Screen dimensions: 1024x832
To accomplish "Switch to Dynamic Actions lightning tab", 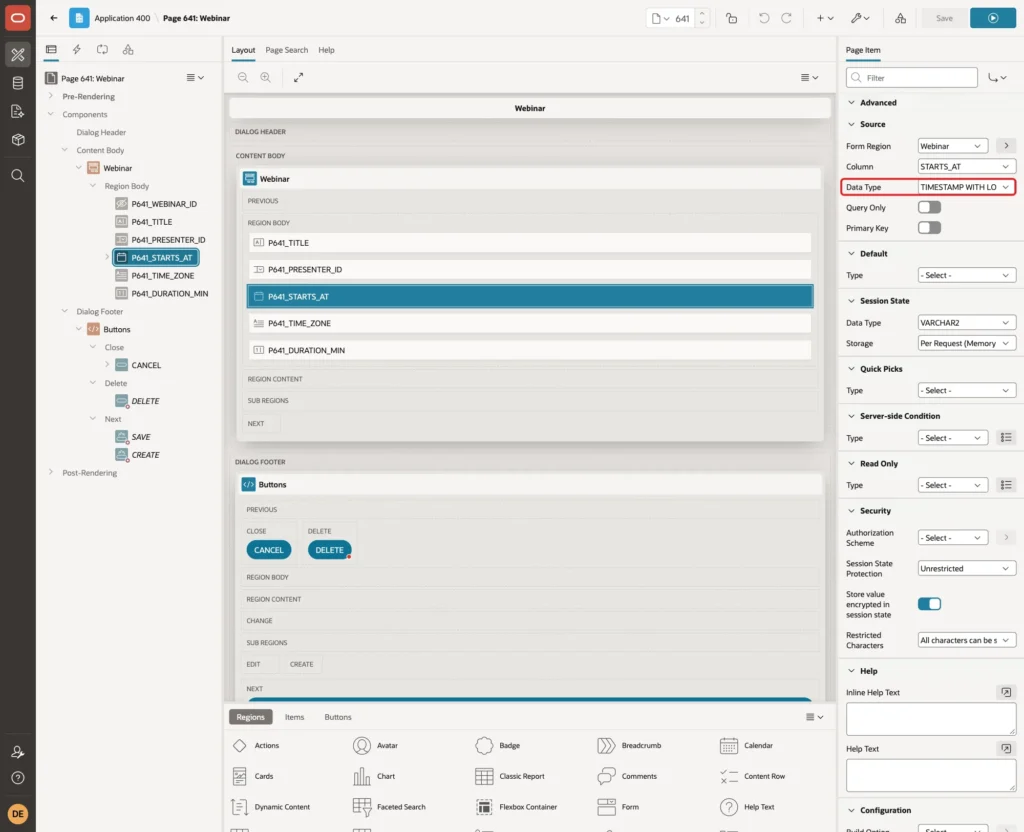I will [x=76, y=50].
